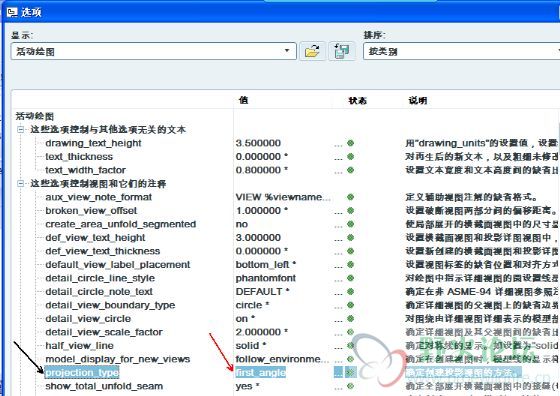Select the text_thickness option
The height and width of the screenshot is (396, 560).
coord(79,157)
